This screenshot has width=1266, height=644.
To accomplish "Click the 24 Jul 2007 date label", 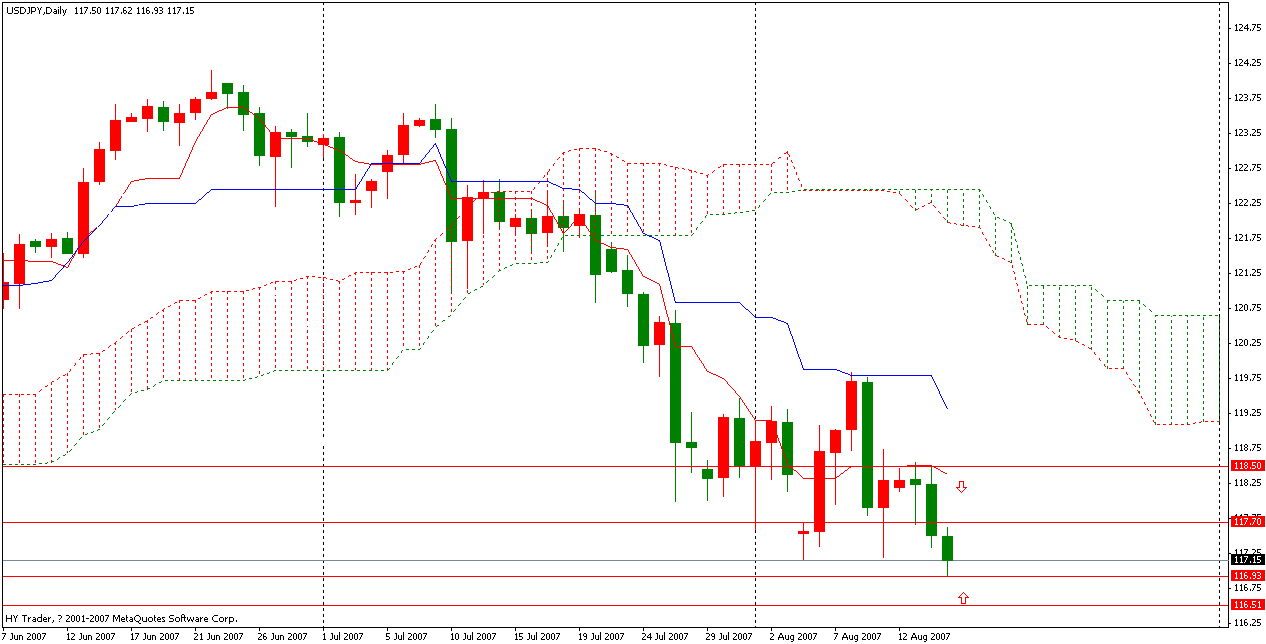I will 665,636.
